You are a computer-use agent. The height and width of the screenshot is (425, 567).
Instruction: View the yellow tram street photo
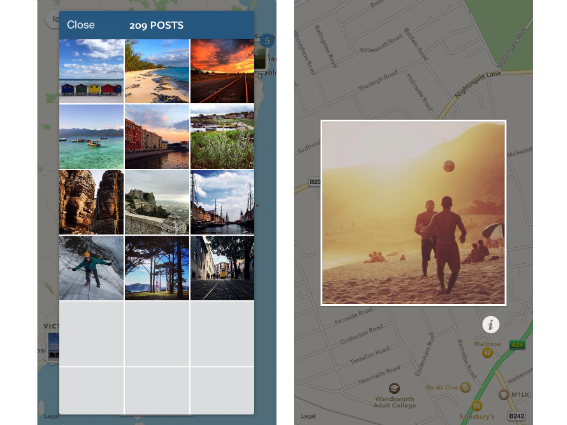(222, 268)
